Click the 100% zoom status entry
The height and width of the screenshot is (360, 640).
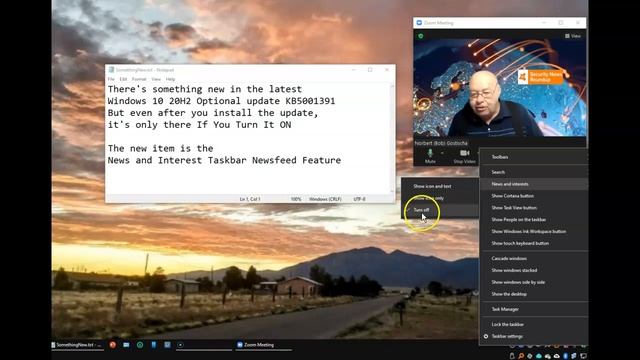pyautogui.click(x=296, y=199)
